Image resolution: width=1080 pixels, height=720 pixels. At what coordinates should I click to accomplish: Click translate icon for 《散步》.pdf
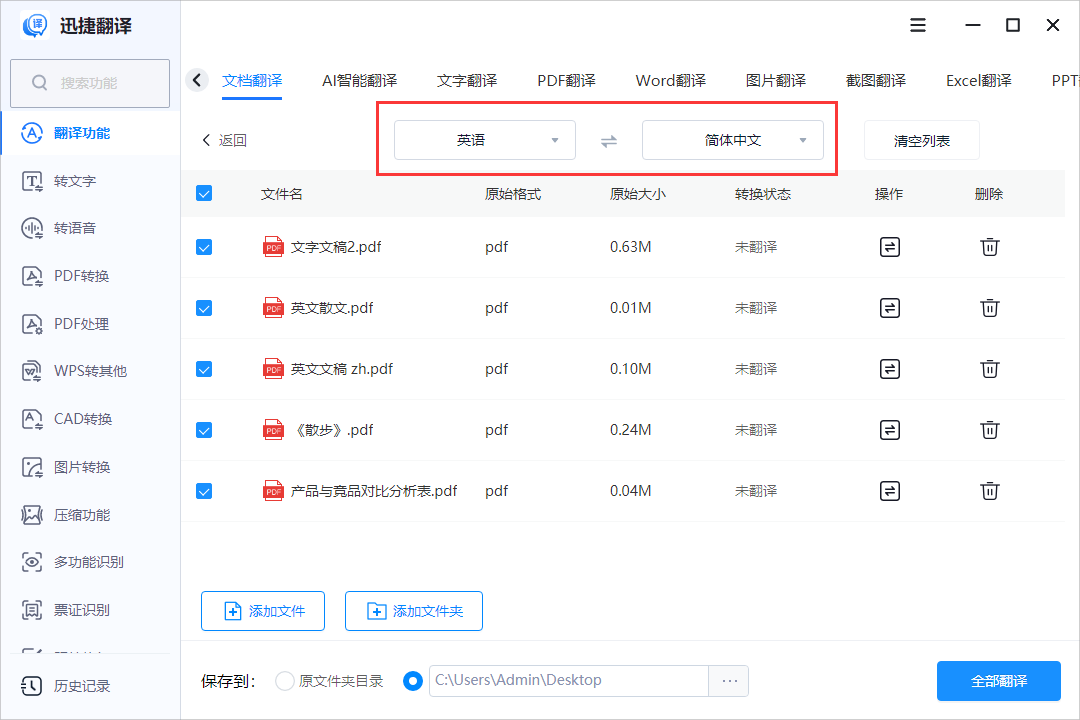coord(890,430)
